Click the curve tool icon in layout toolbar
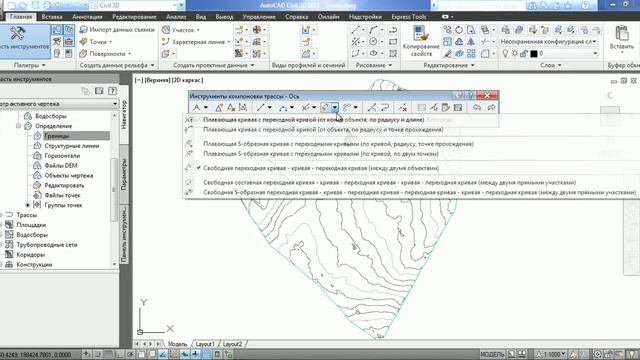The height and width of the screenshot is (360, 640). [283, 107]
